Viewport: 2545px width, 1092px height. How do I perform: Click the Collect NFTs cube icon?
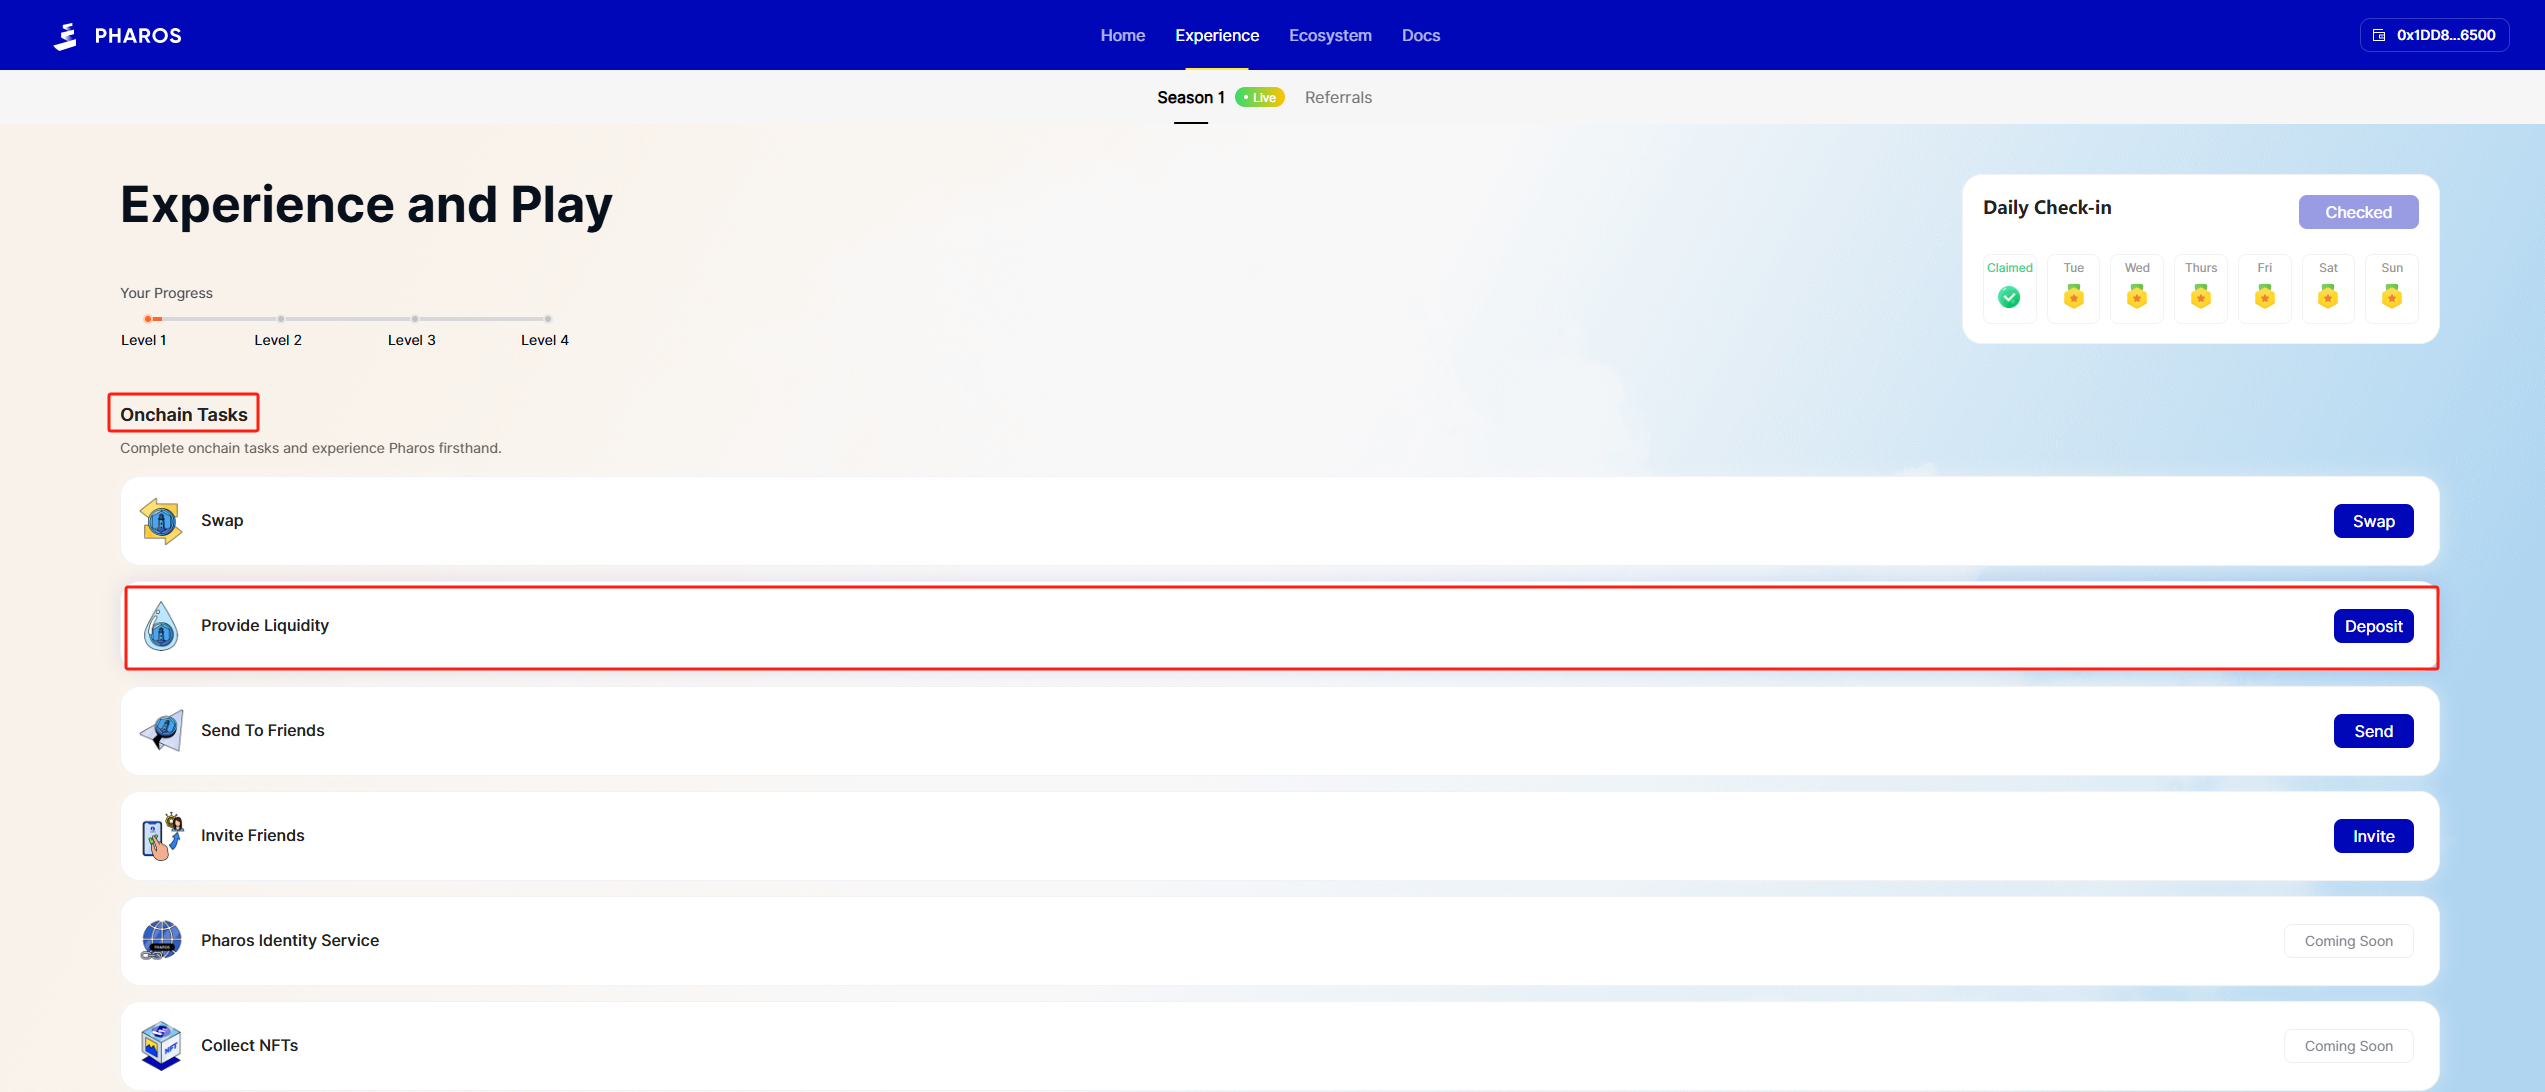coord(161,1046)
